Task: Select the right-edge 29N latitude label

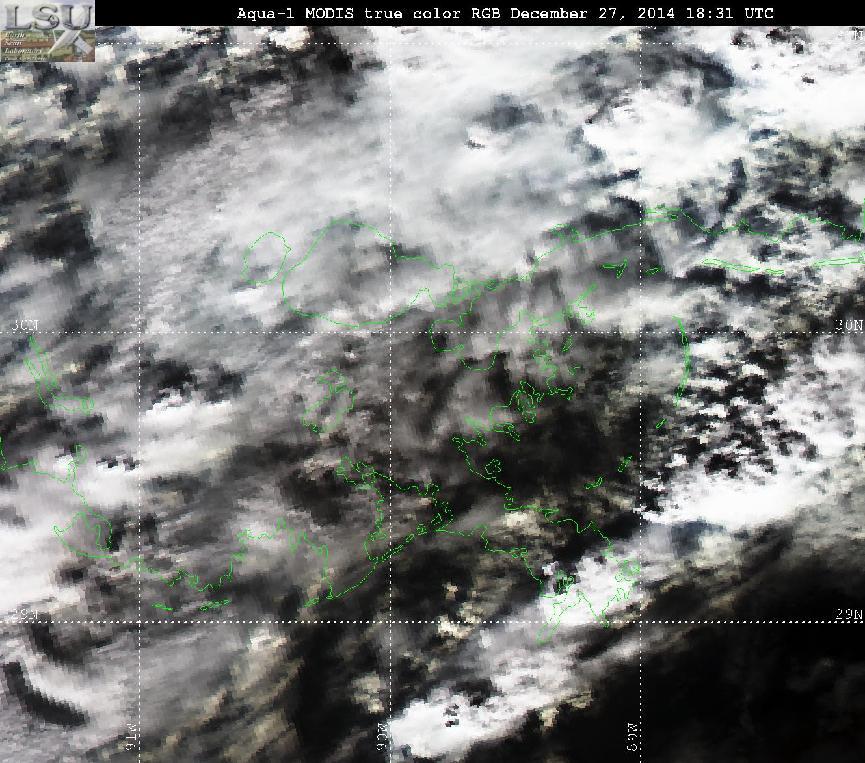Action: click(848, 614)
